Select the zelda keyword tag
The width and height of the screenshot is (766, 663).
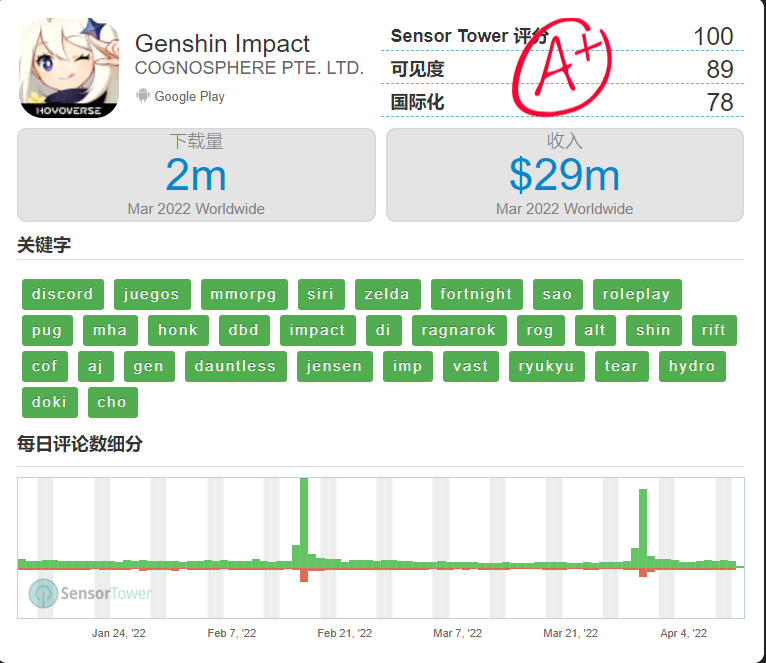pos(387,294)
